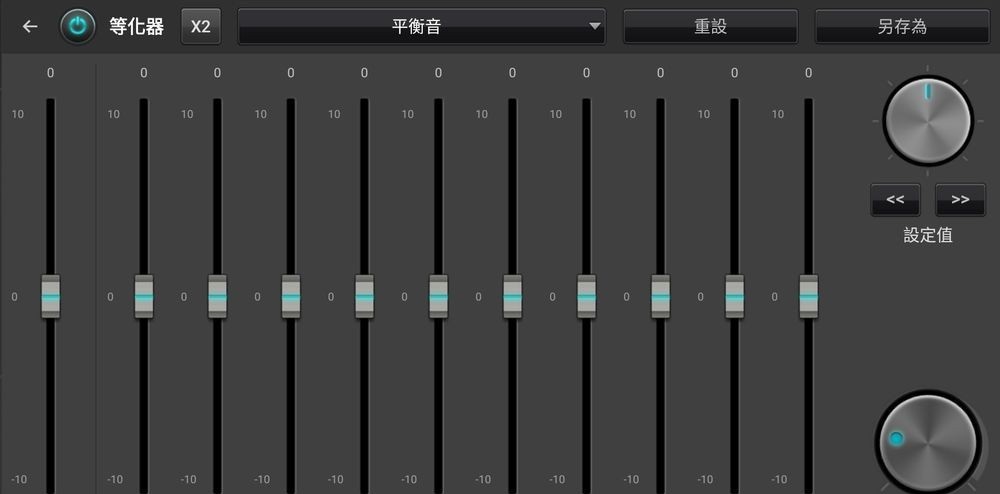Click the 重設 reset button
Viewport: 1000px width, 494px height.
tap(710, 27)
